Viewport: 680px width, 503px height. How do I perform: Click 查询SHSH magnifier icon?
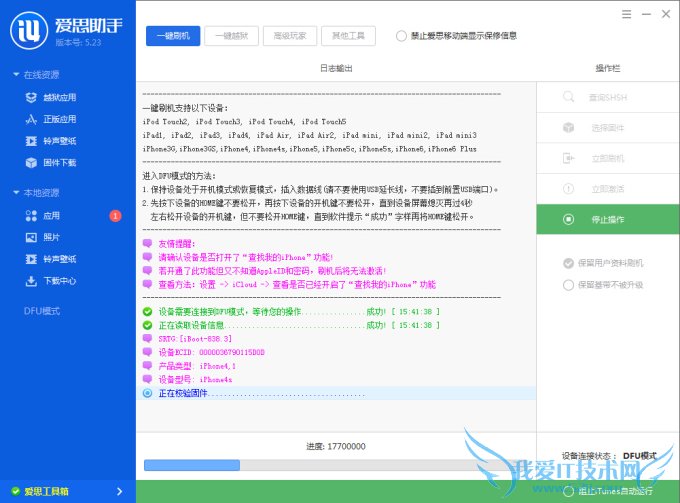(568, 97)
